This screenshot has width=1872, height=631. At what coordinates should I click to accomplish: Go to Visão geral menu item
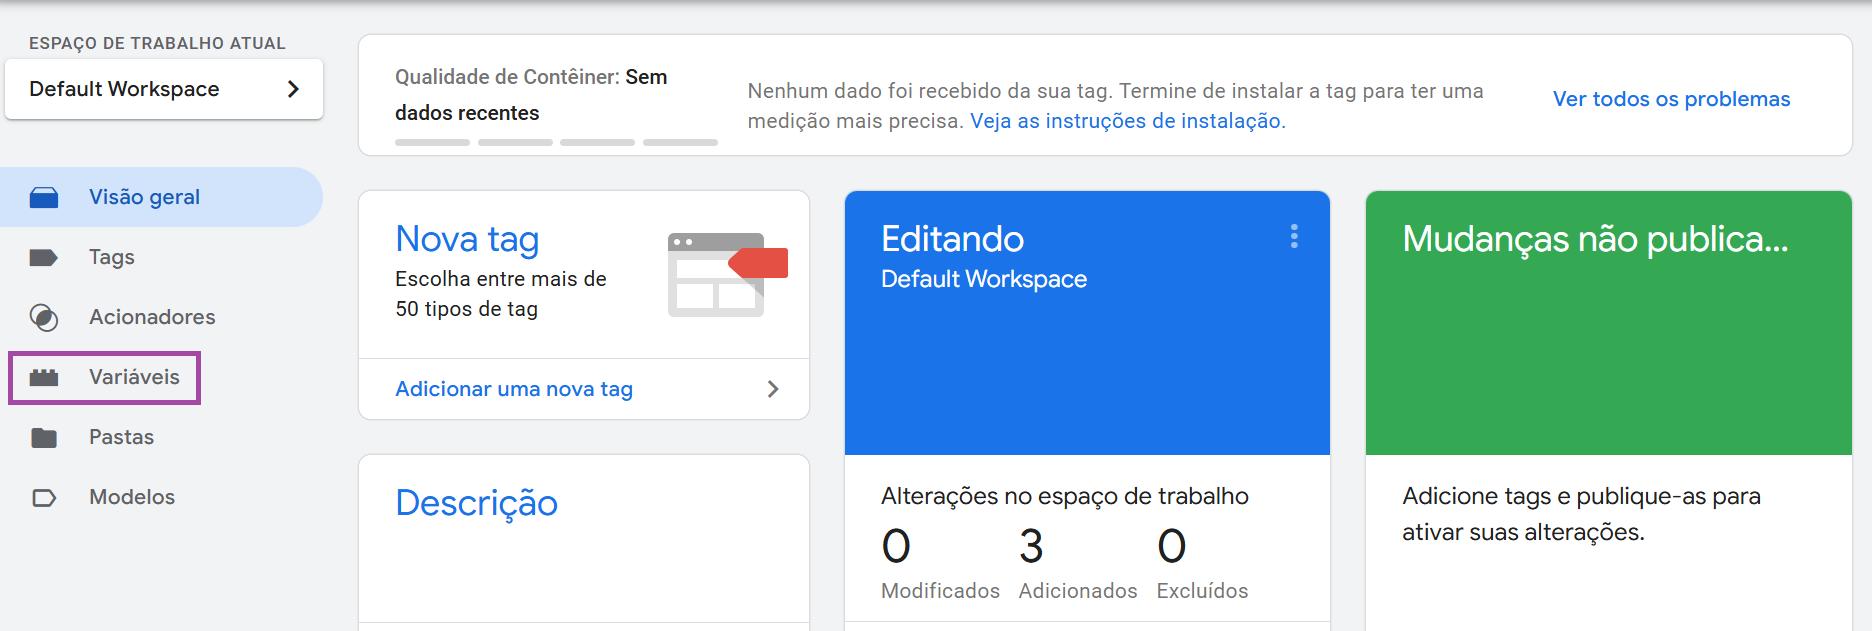tap(161, 197)
